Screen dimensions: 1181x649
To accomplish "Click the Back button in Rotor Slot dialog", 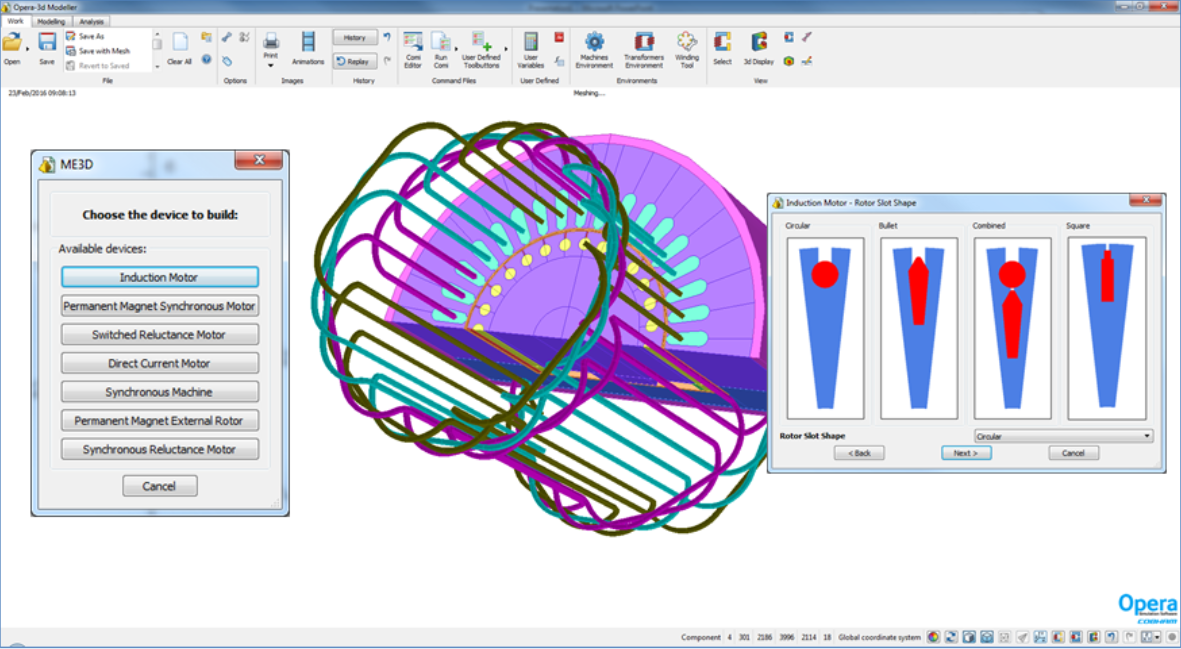I will click(x=859, y=452).
